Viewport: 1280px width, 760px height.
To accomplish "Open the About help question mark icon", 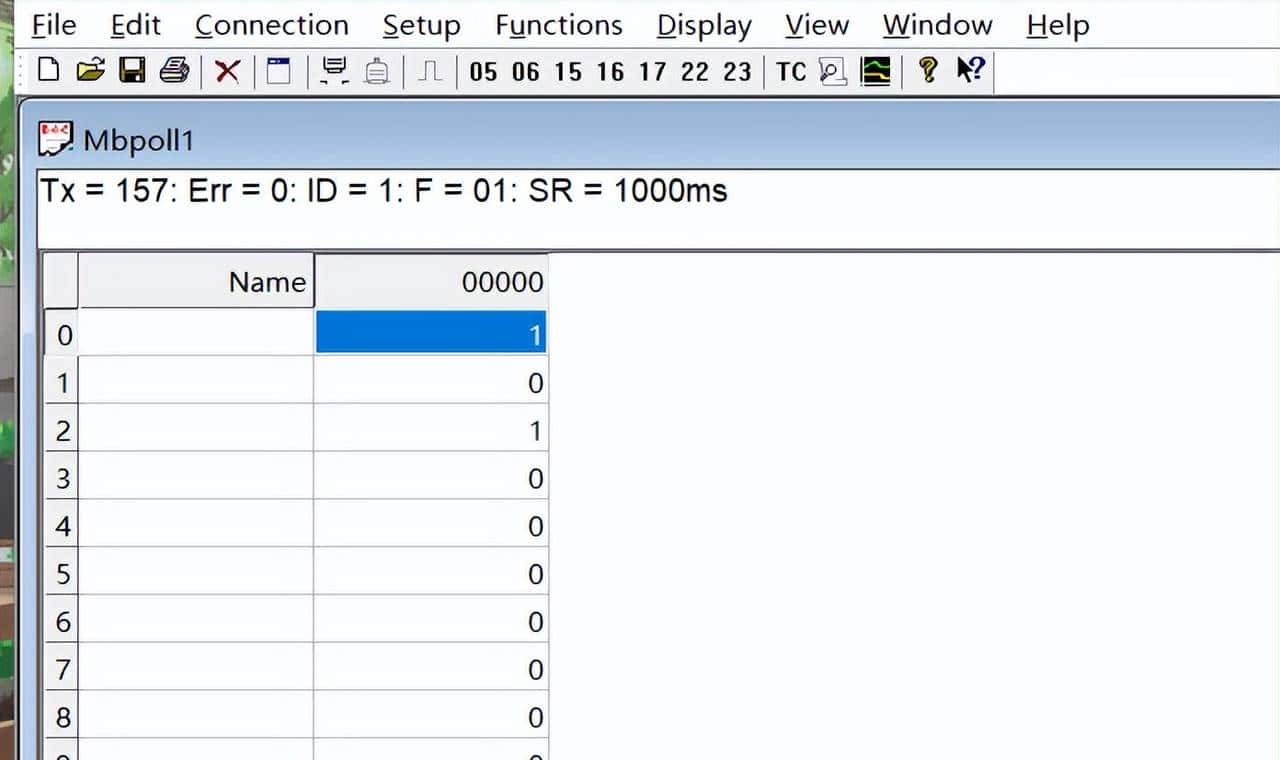I will (x=925, y=70).
